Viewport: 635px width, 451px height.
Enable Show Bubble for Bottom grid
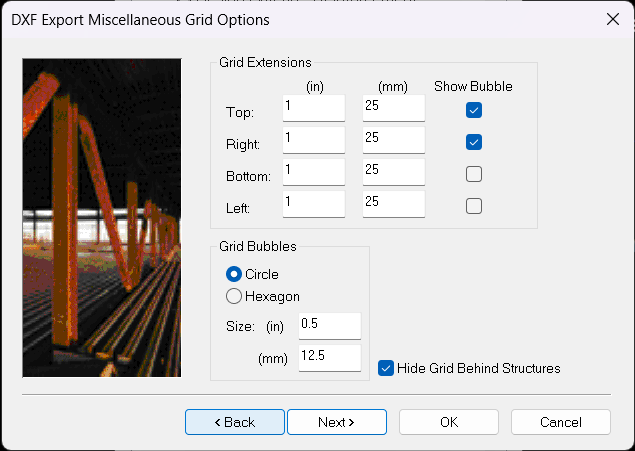(474, 174)
